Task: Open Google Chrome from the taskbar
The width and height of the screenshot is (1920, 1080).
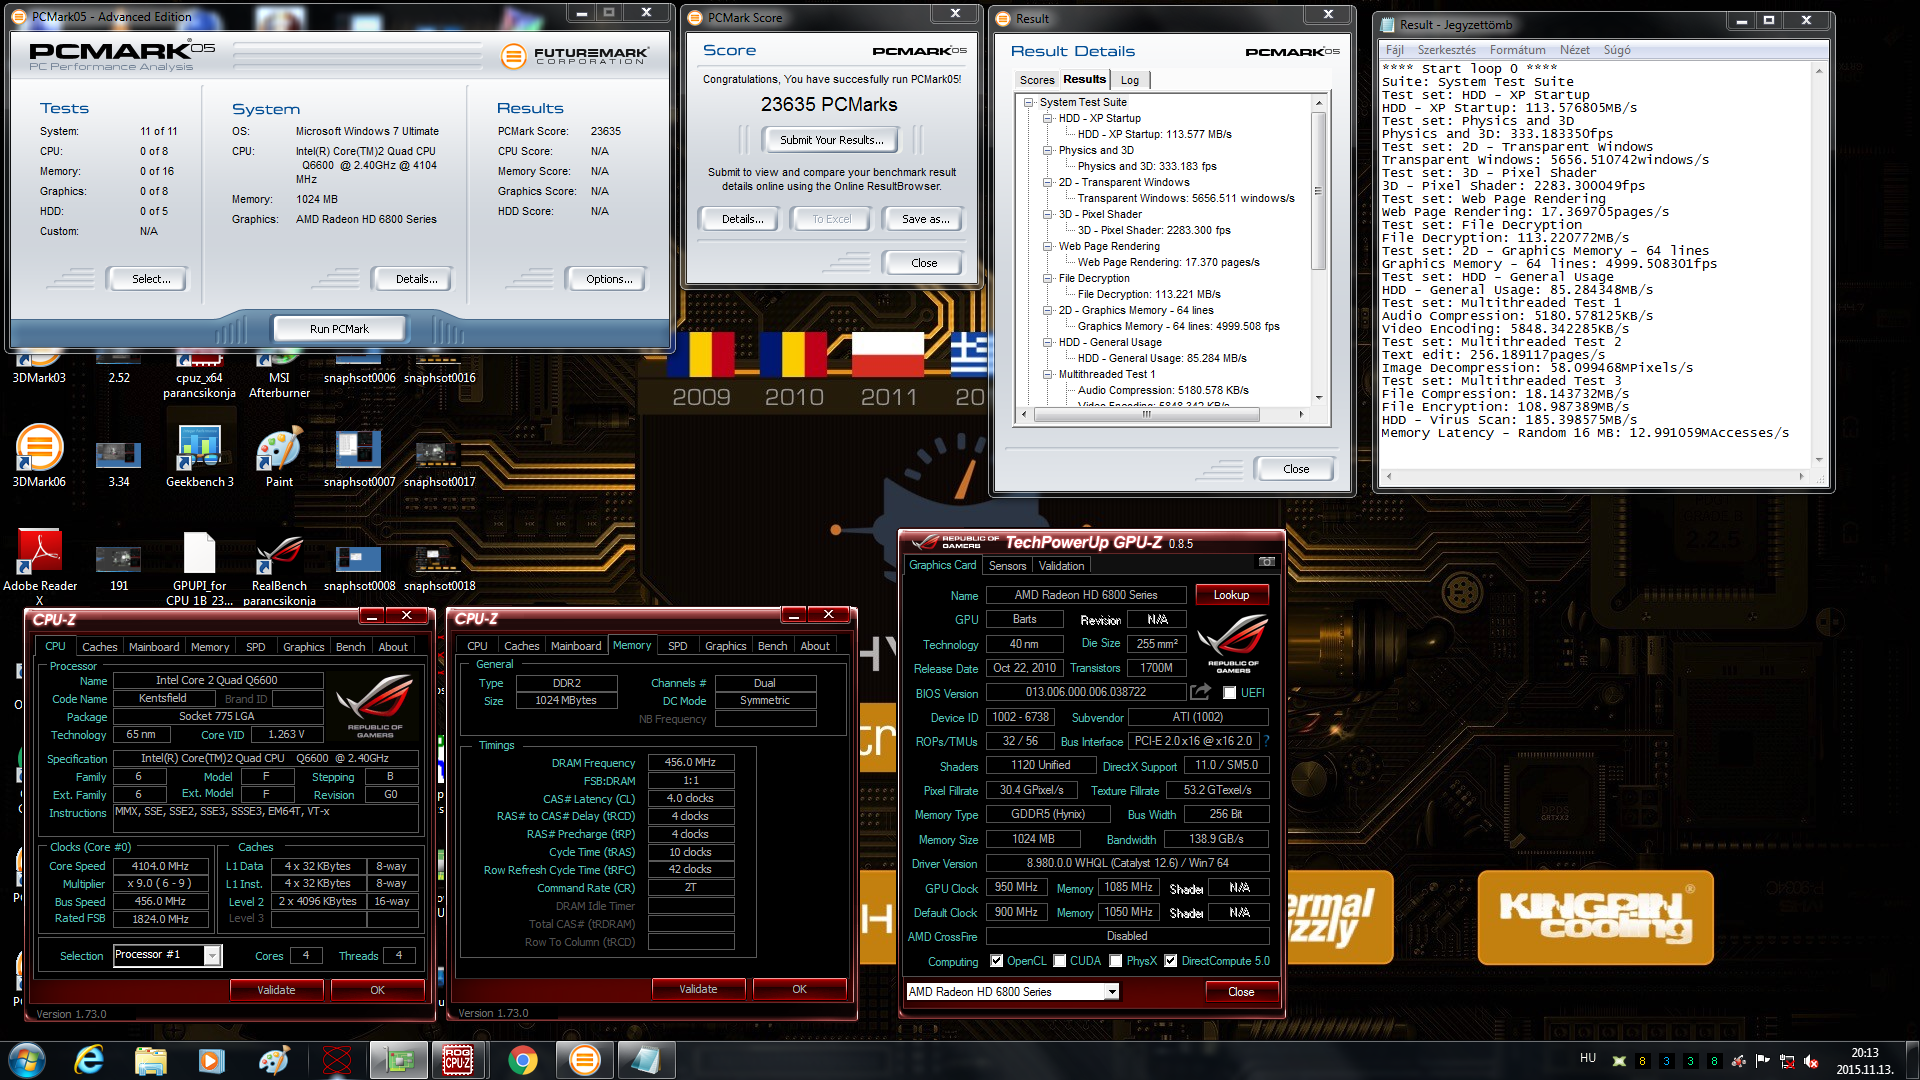Action: [x=522, y=1060]
